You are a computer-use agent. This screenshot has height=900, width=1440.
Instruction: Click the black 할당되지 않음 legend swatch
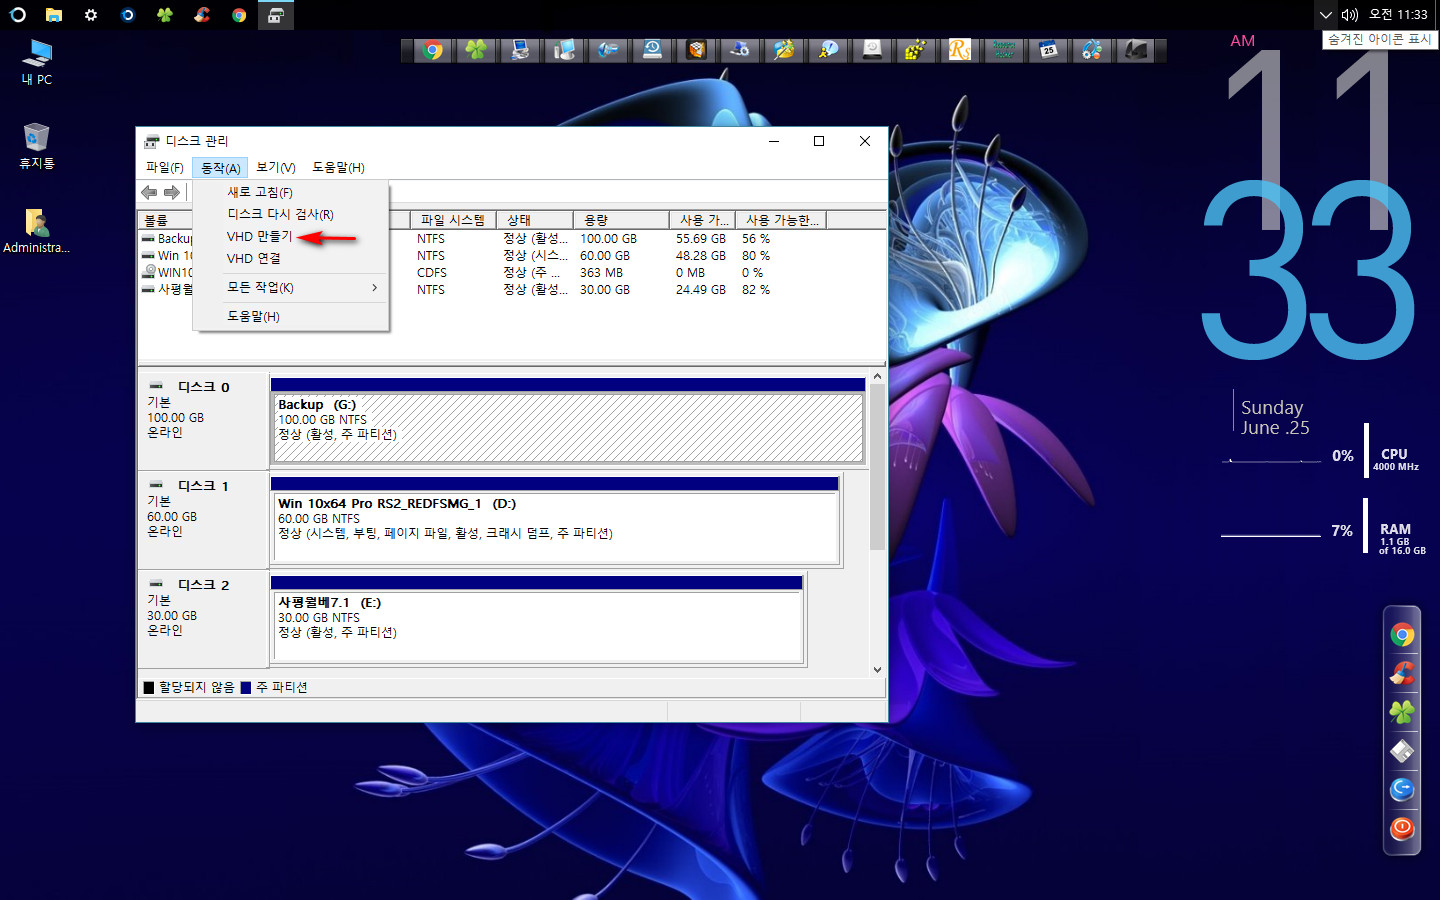tap(149, 688)
